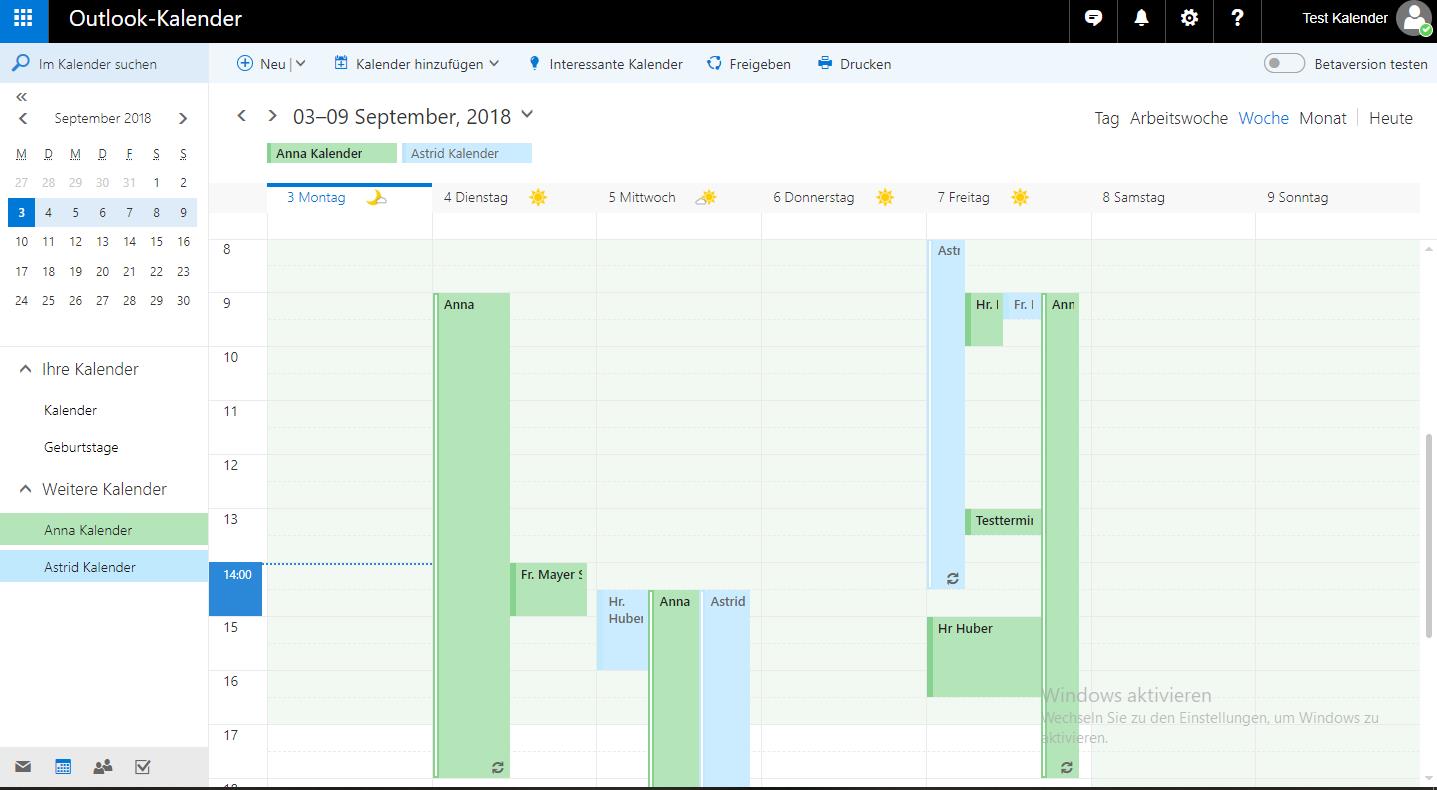Click the Interessante Kalender lightbulb icon
The width and height of the screenshot is (1437, 790).
point(534,63)
